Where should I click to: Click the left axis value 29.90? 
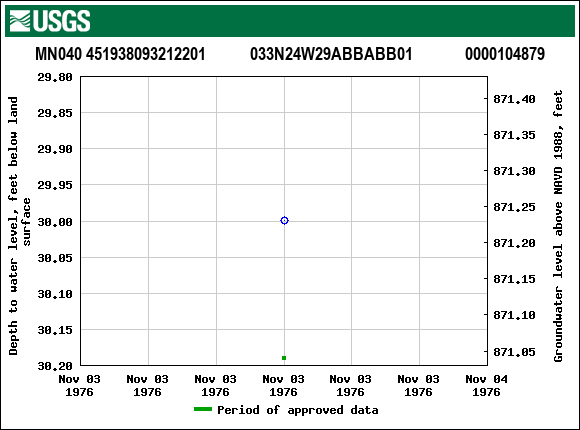[x=55, y=149]
